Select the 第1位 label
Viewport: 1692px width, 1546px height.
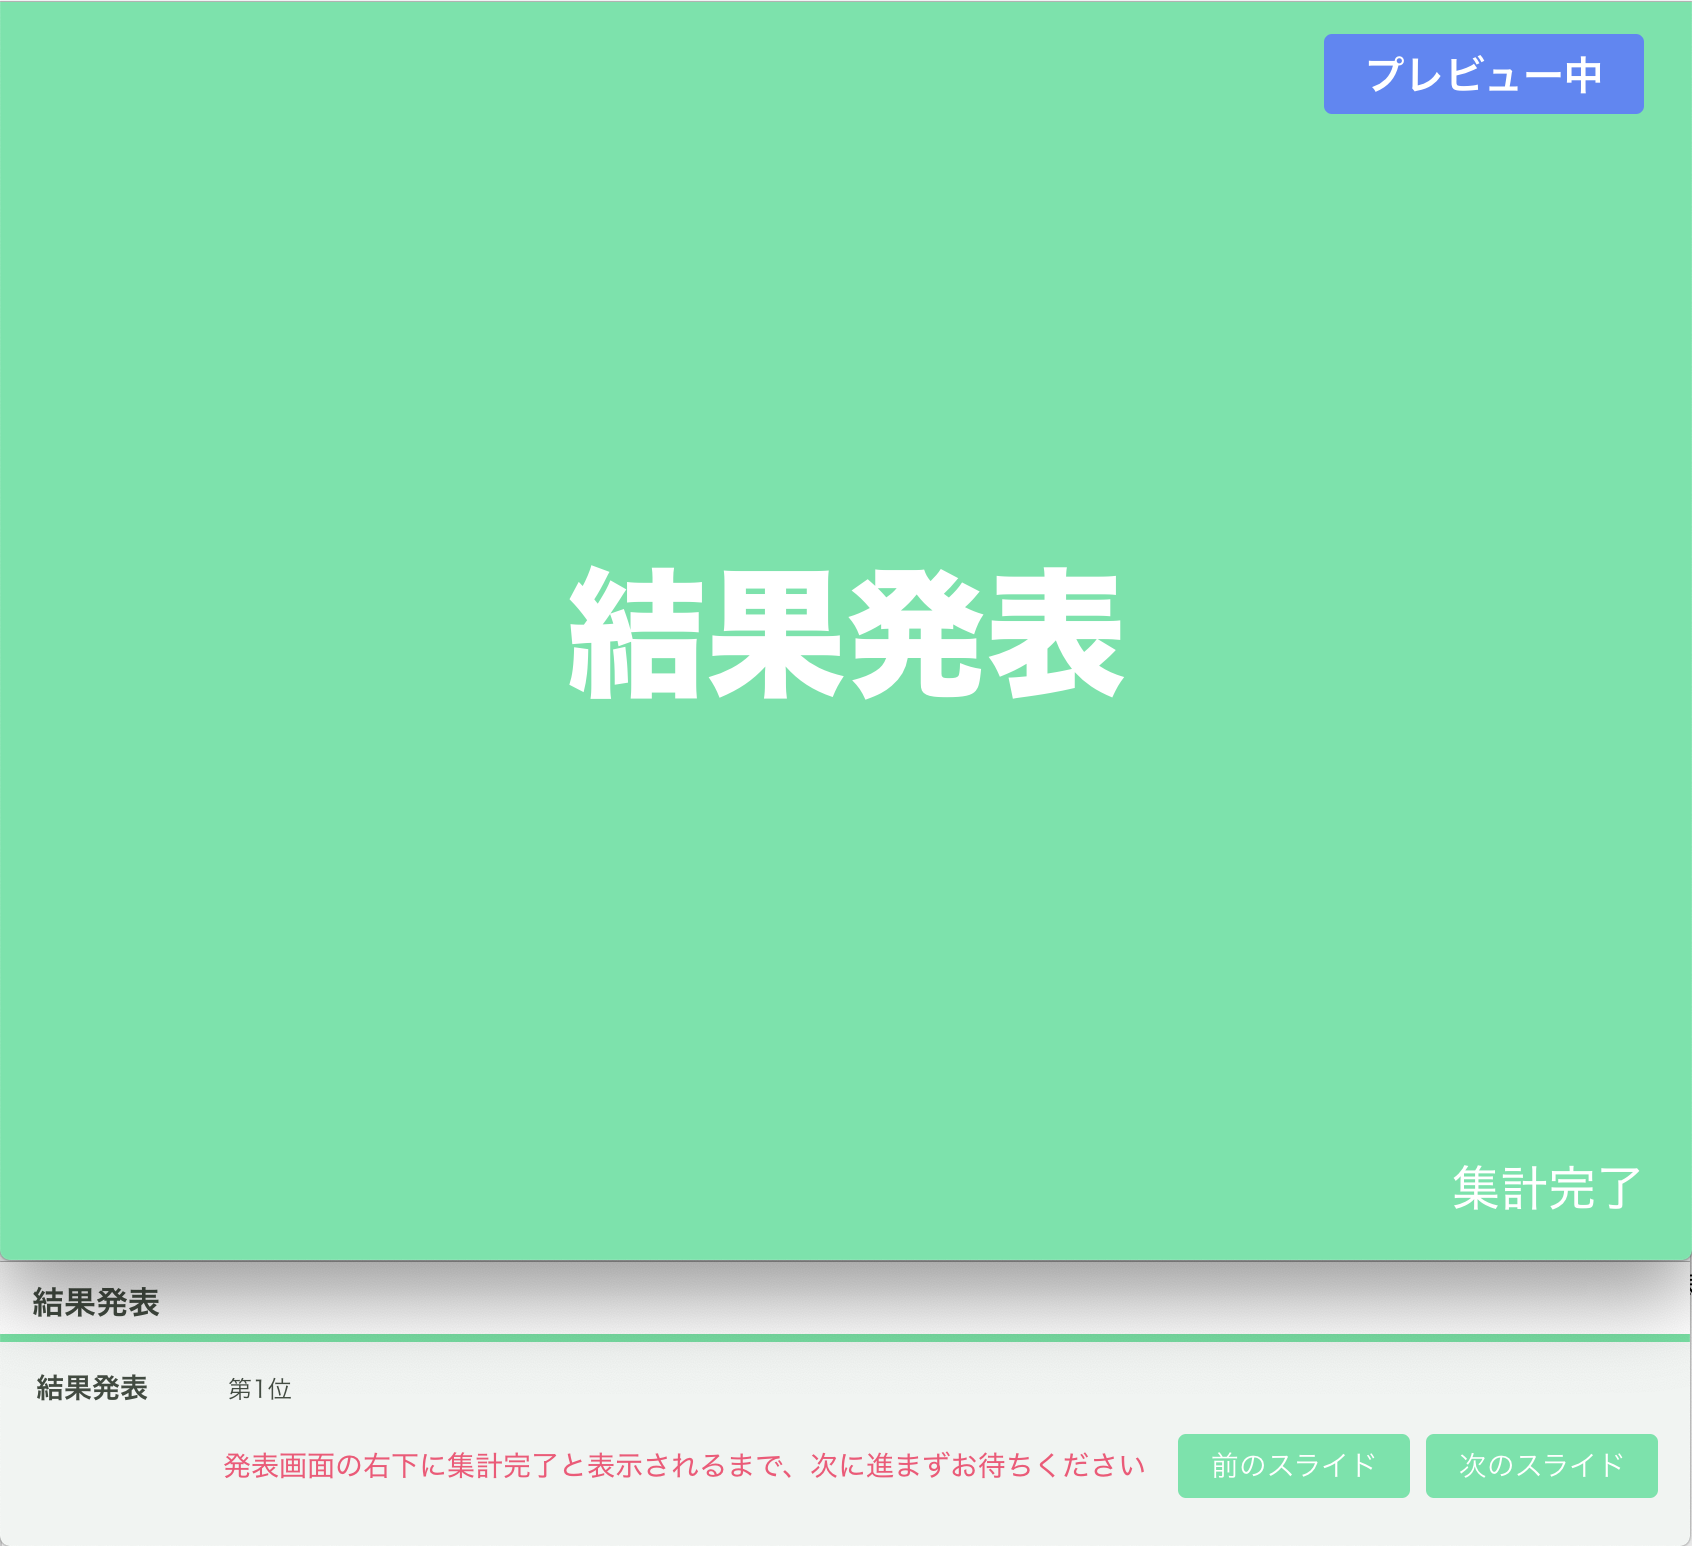tap(260, 1389)
